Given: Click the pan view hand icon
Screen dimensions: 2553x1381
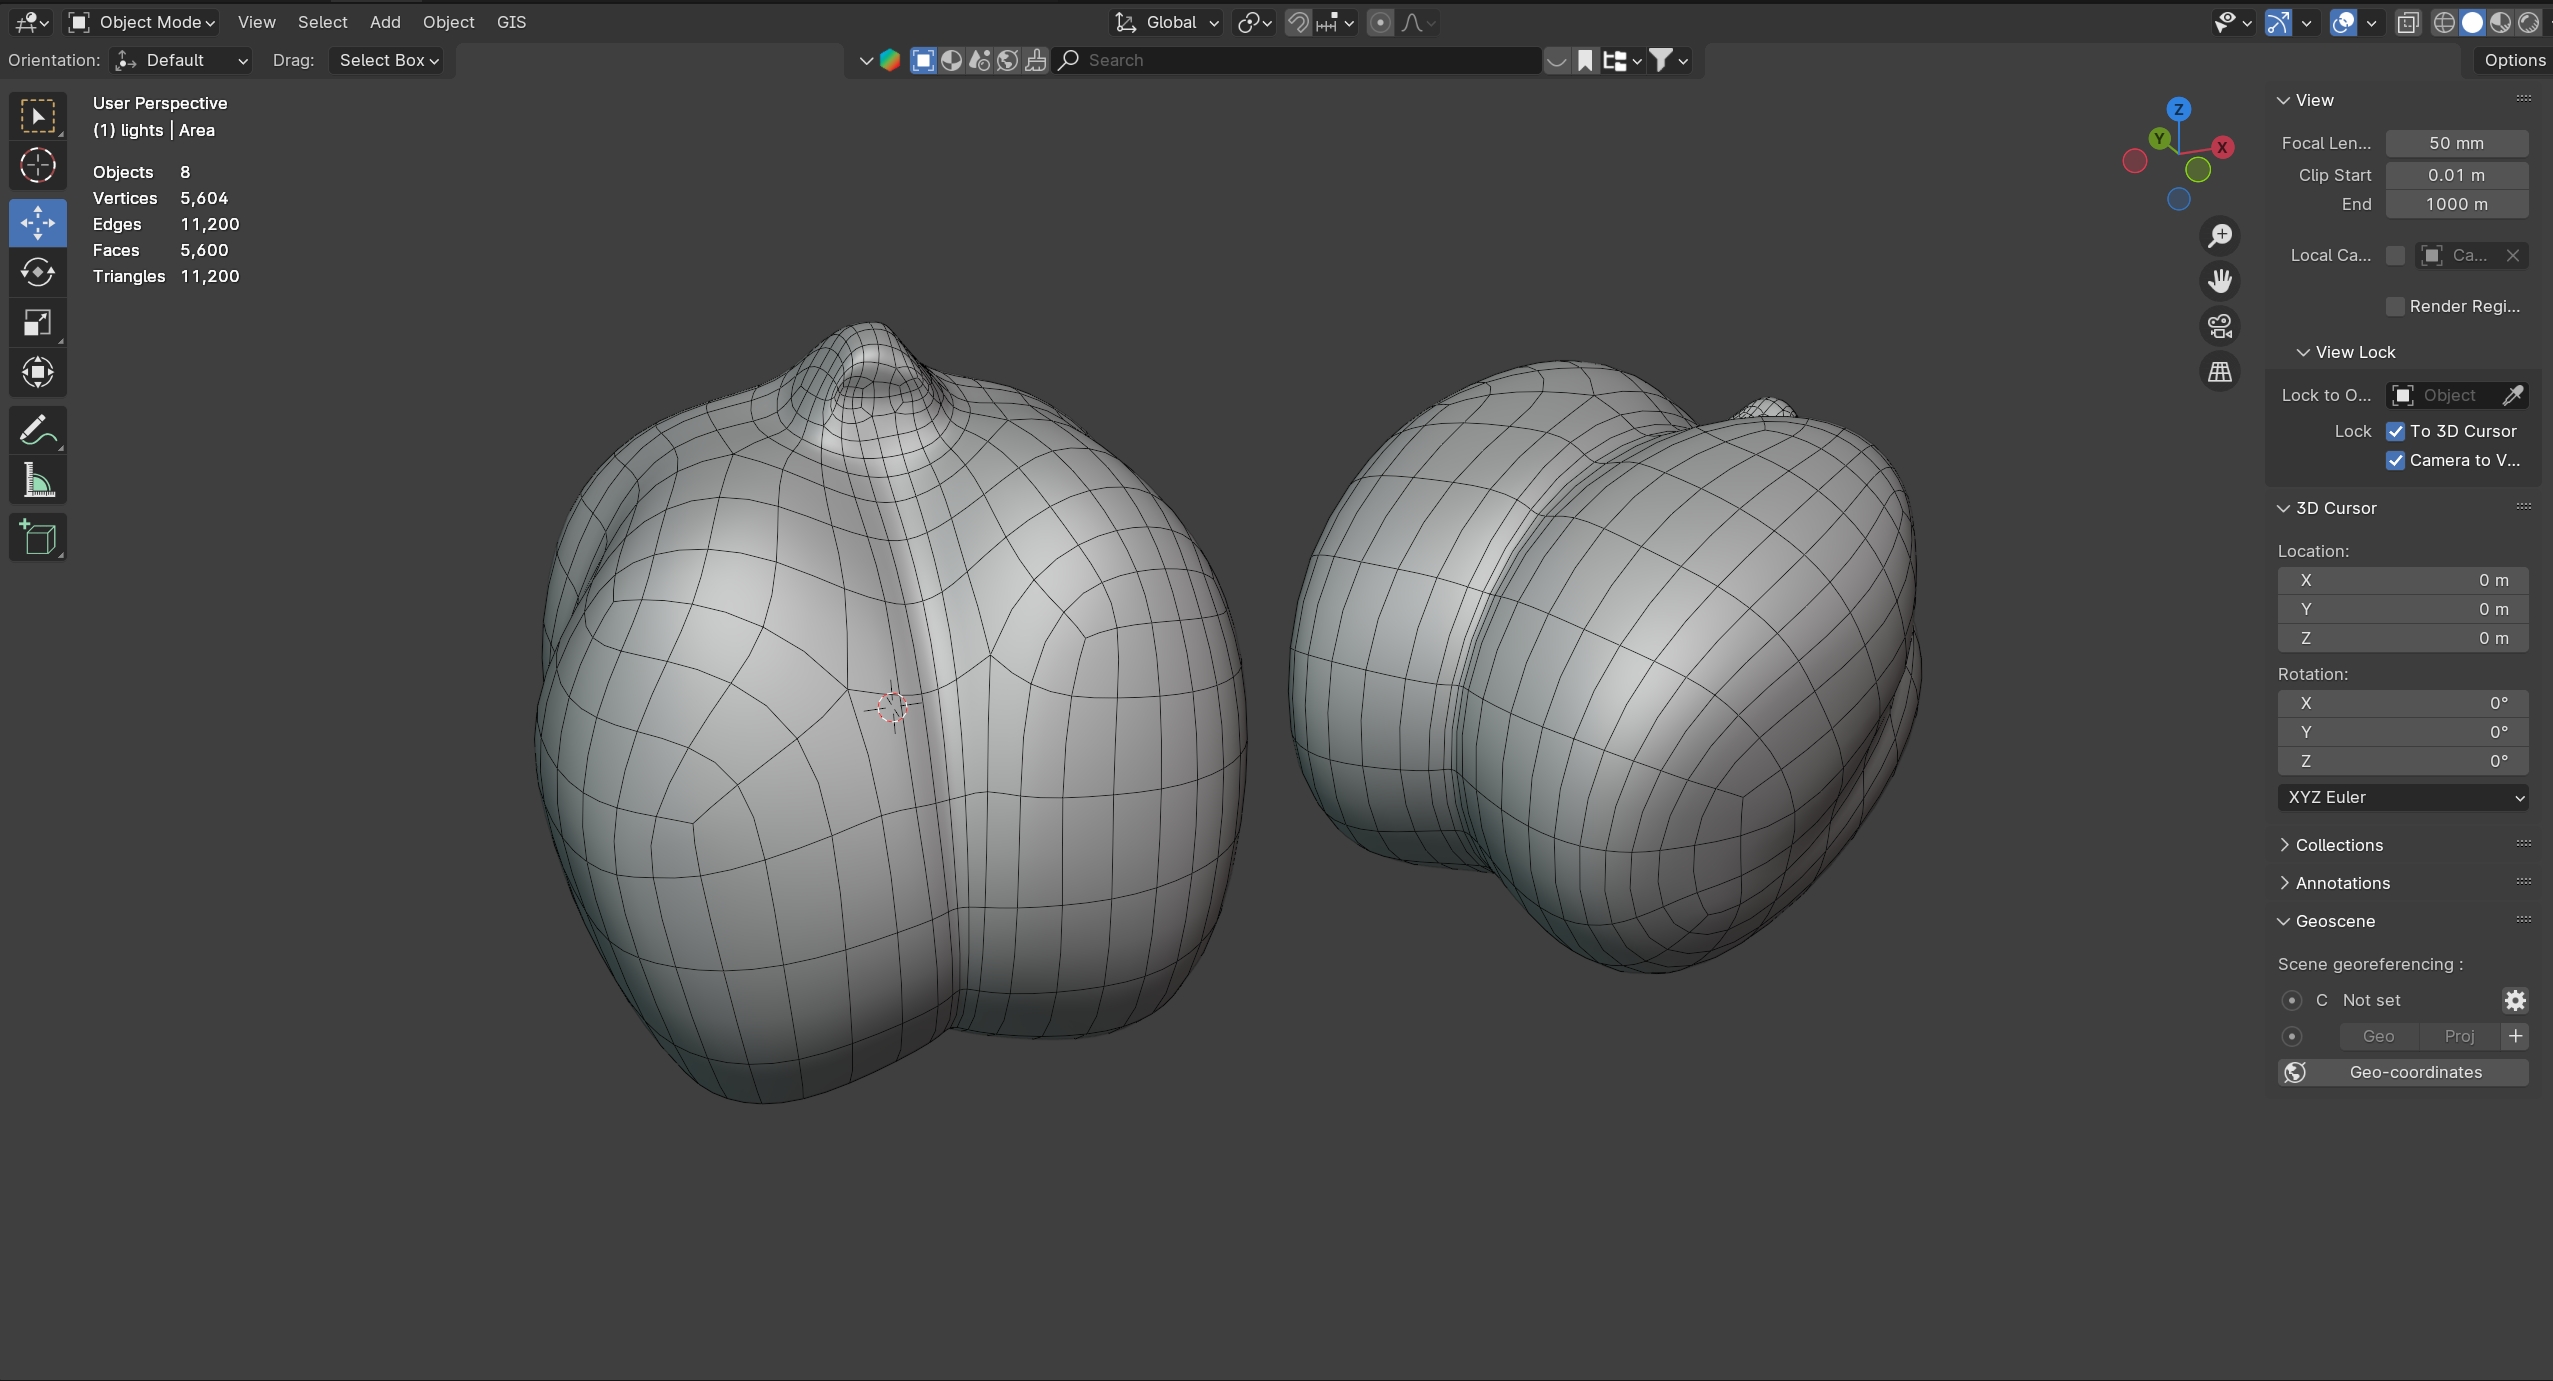Looking at the screenshot, I should tap(2219, 281).
